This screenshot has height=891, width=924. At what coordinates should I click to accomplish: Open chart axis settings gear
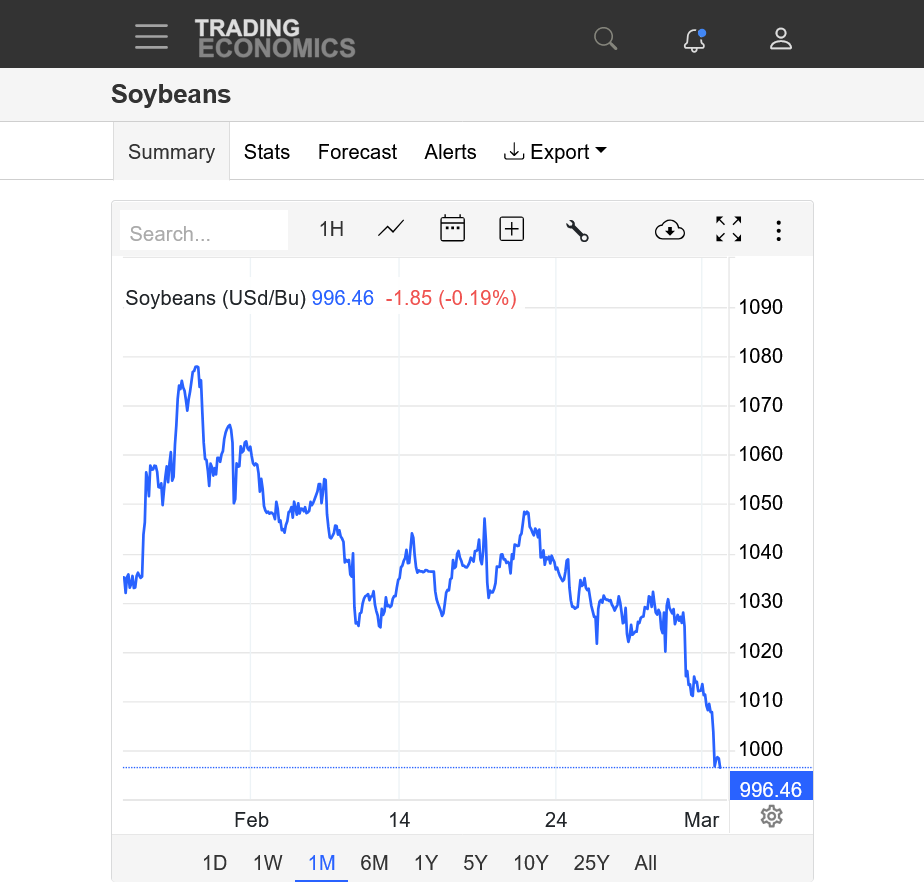point(770,816)
